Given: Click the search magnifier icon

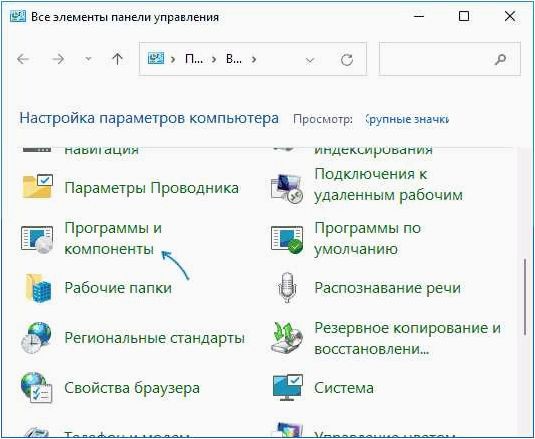Looking at the screenshot, I should (500, 59).
